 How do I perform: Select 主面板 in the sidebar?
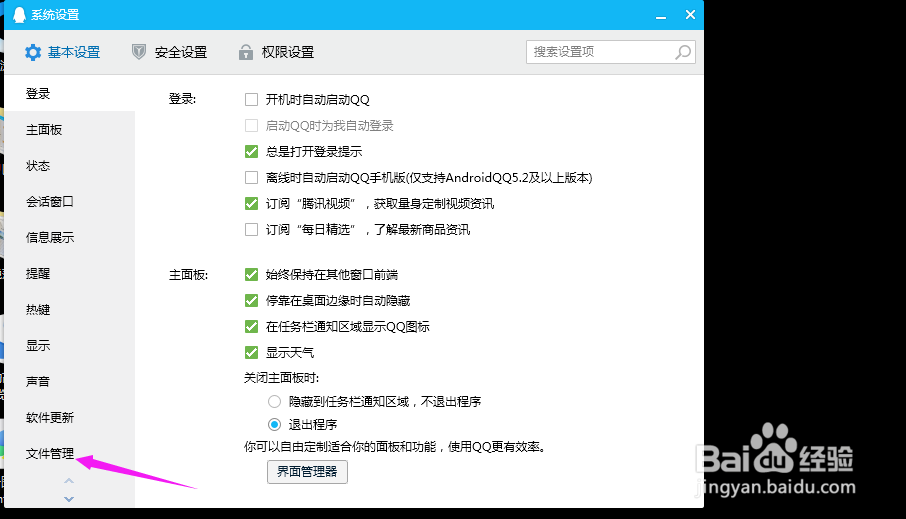[x=69, y=129]
